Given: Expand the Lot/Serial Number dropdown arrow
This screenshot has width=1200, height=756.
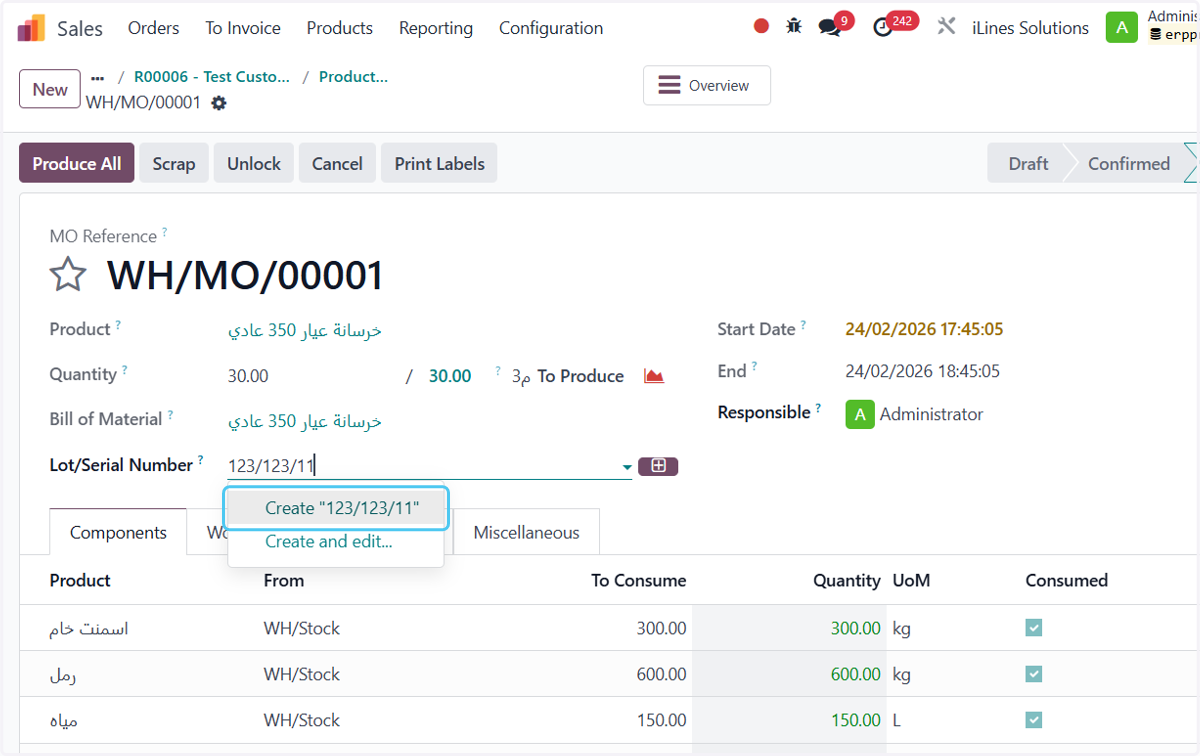Looking at the screenshot, I should tap(627, 467).
